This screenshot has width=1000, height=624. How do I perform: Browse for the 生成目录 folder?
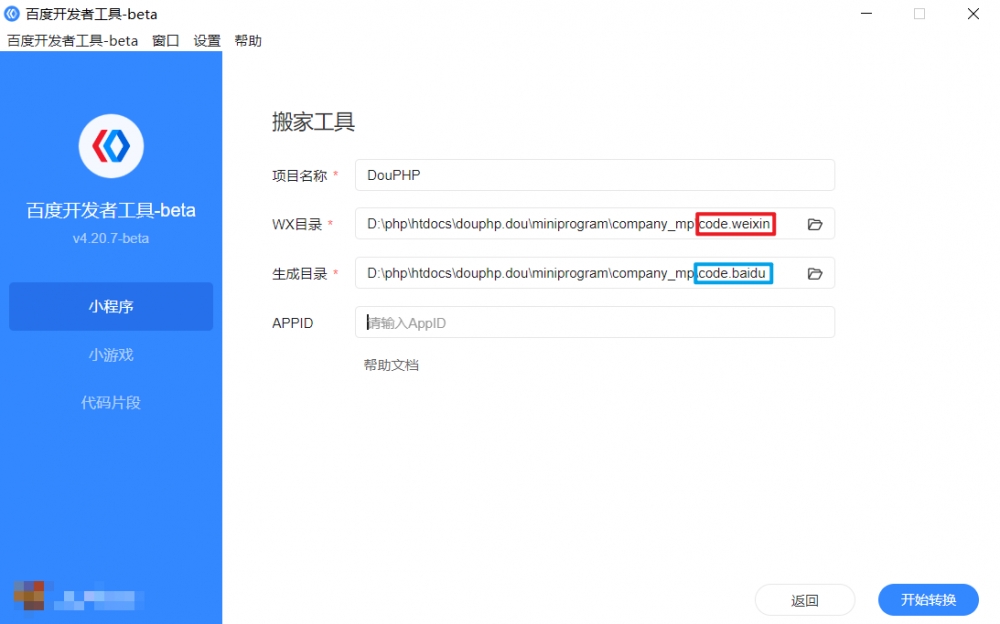tap(814, 274)
